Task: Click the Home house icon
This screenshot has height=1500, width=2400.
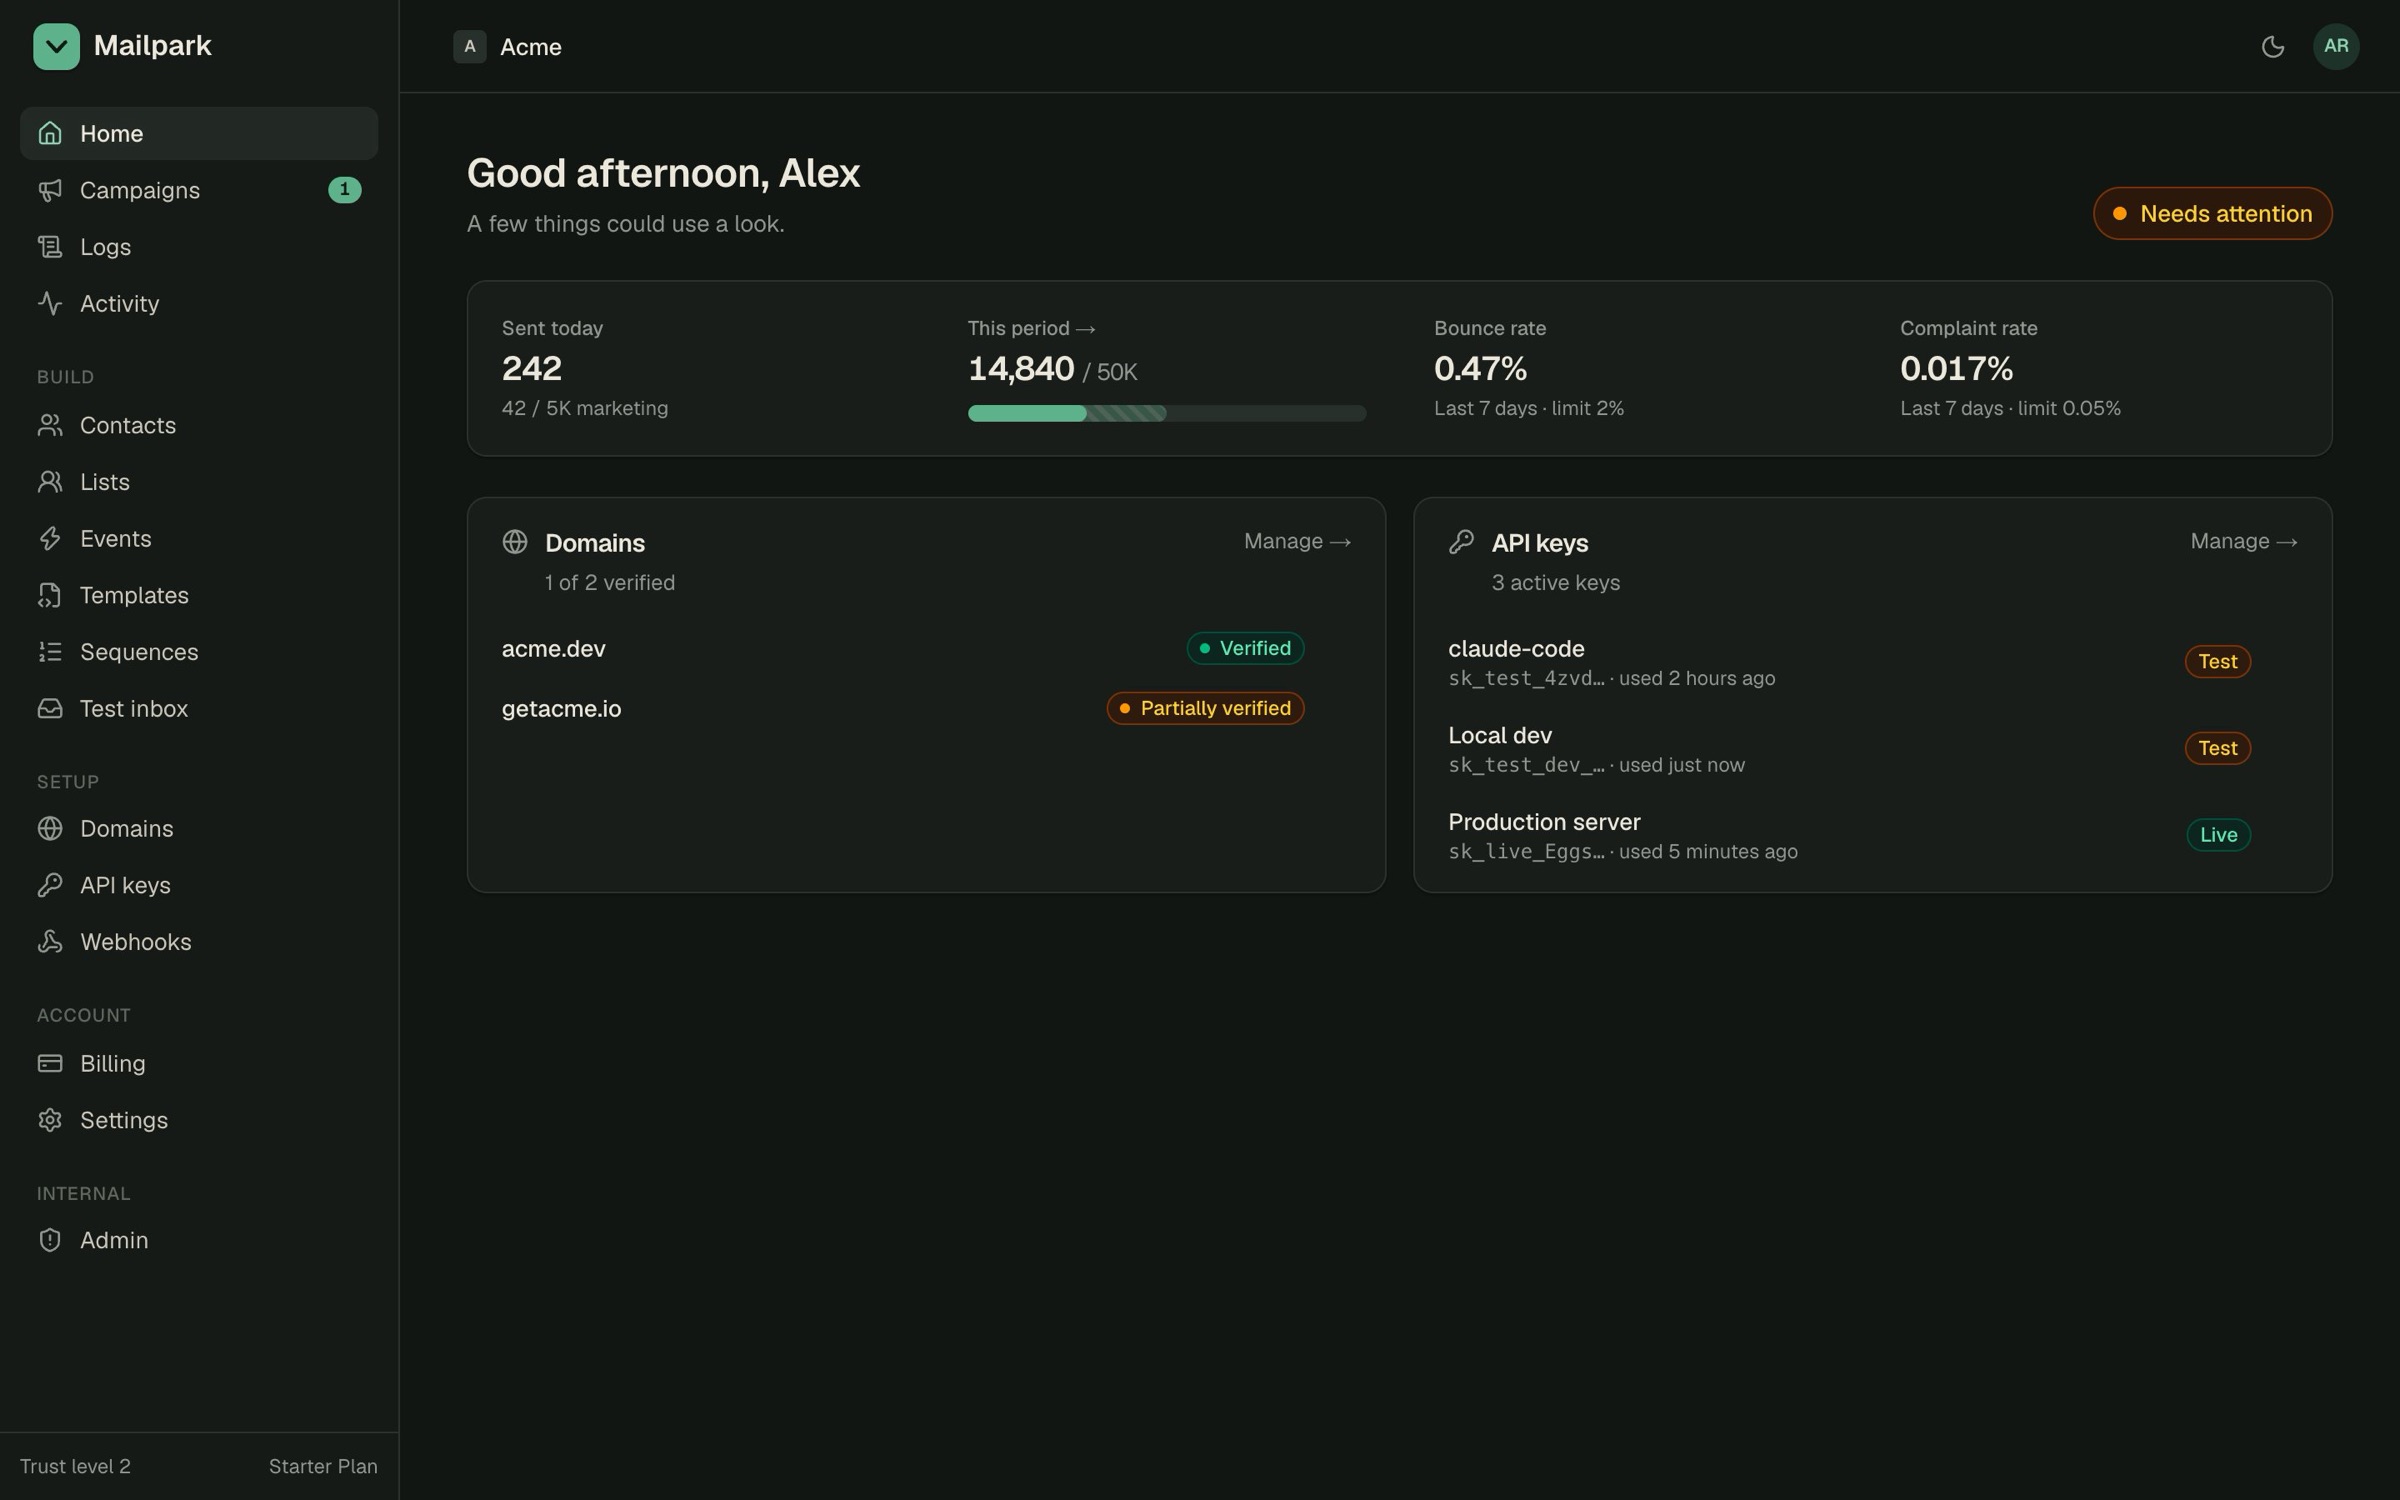Action: [x=50, y=133]
